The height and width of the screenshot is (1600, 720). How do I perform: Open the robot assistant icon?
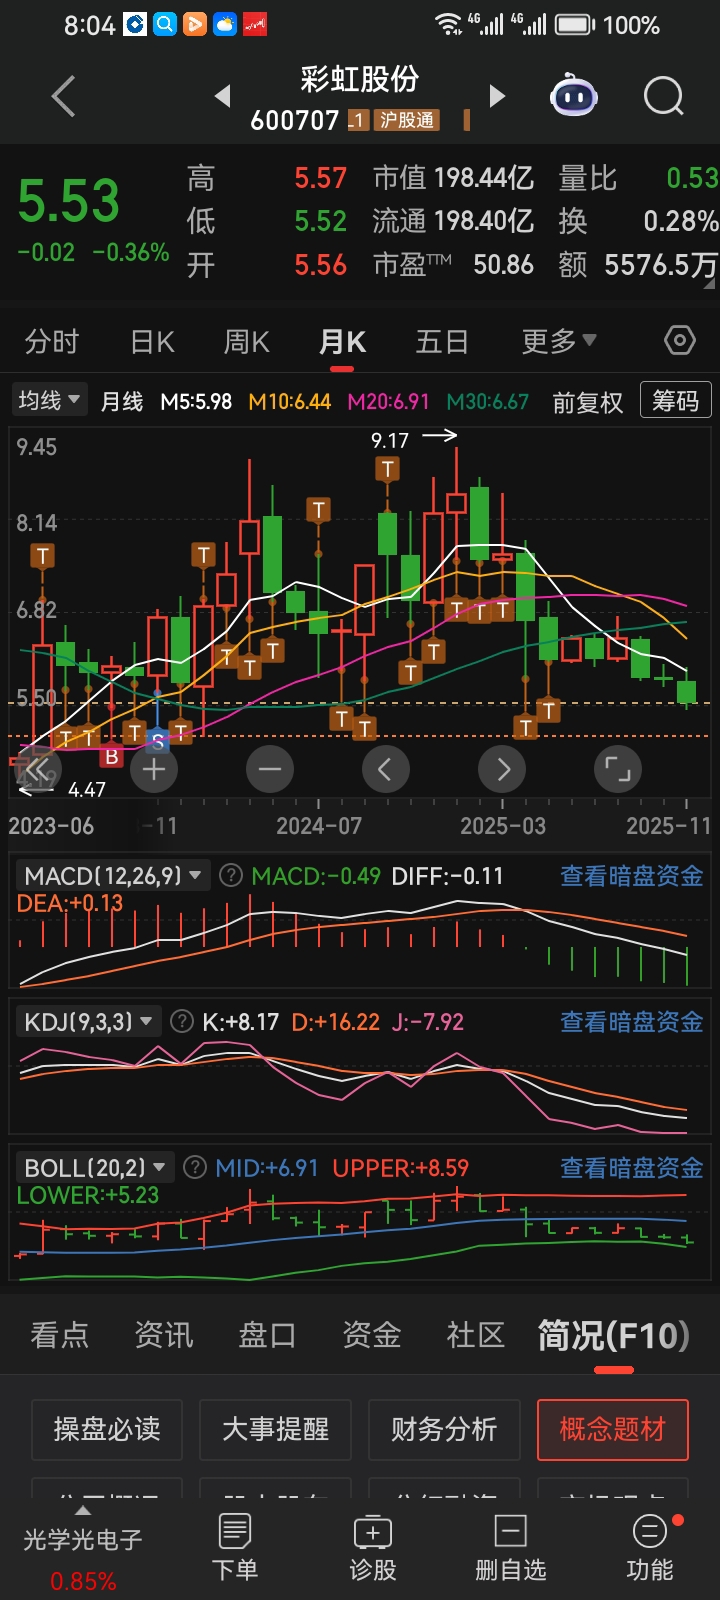[x=574, y=96]
